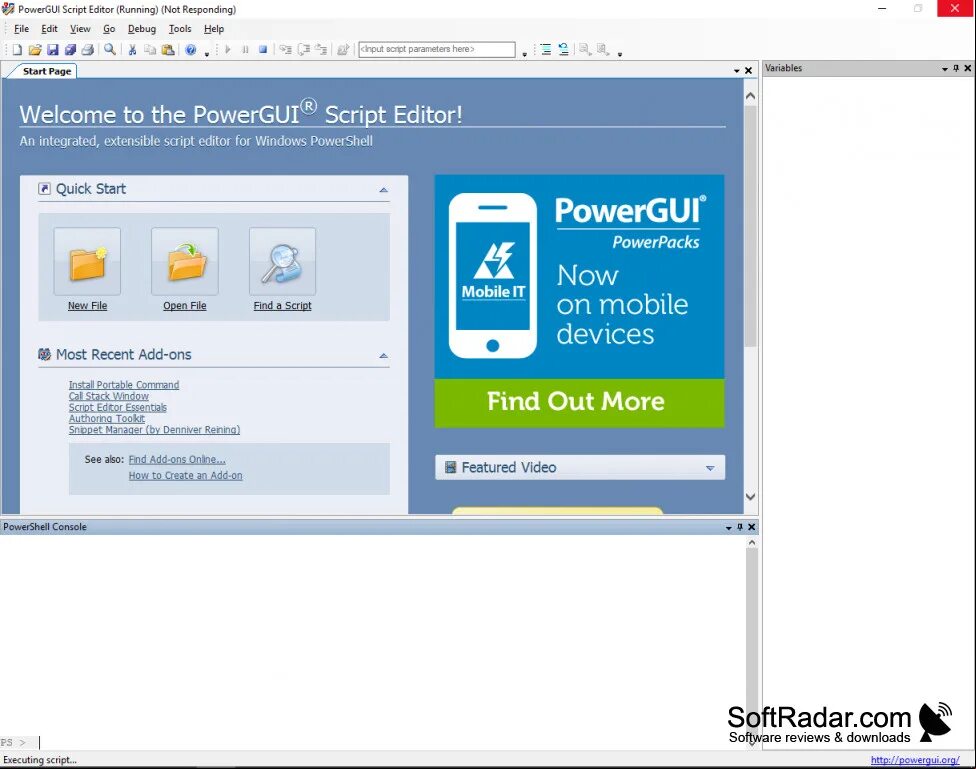Viewport: 976px width, 769px height.
Task: Open the Call Stack Window add-on link
Action: 109,396
